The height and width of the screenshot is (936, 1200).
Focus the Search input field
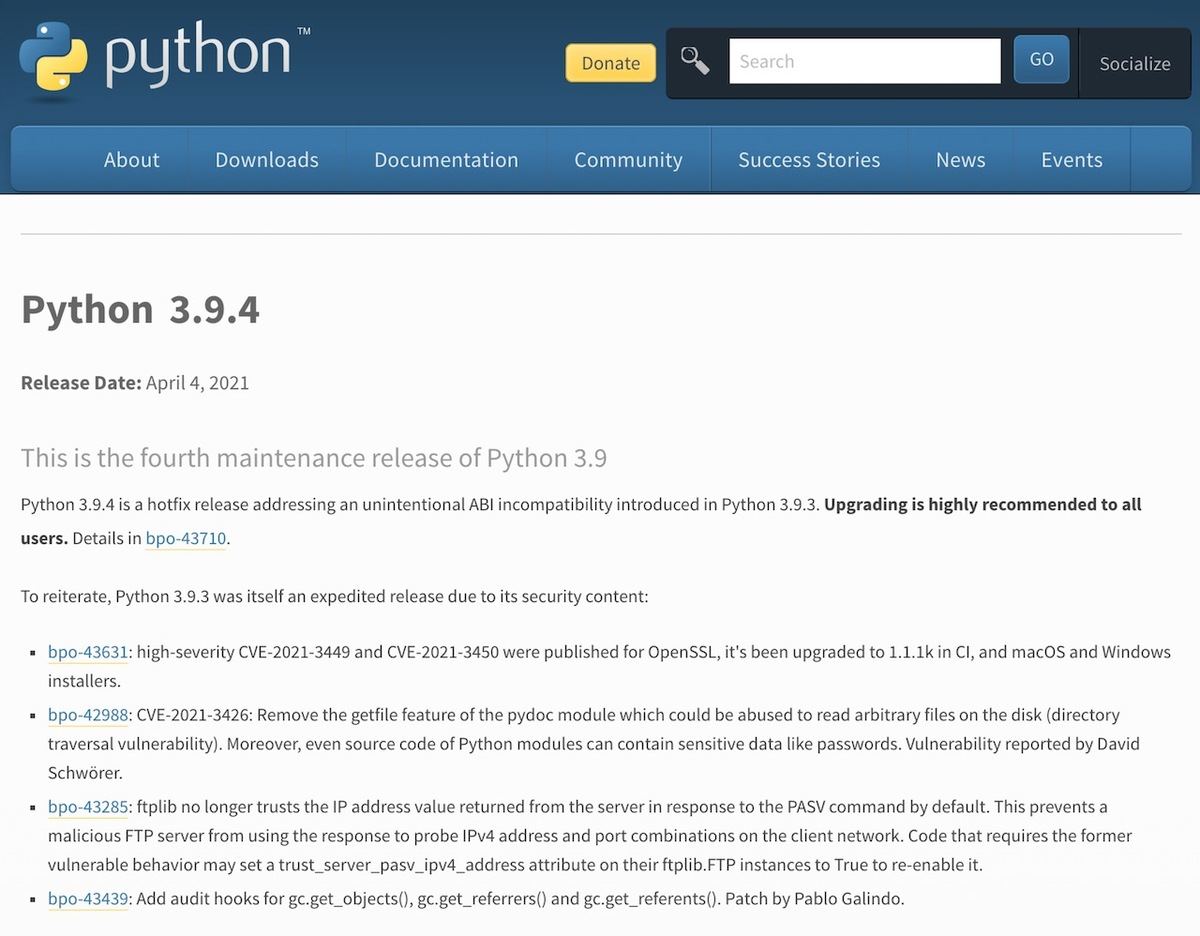coord(865,61)
